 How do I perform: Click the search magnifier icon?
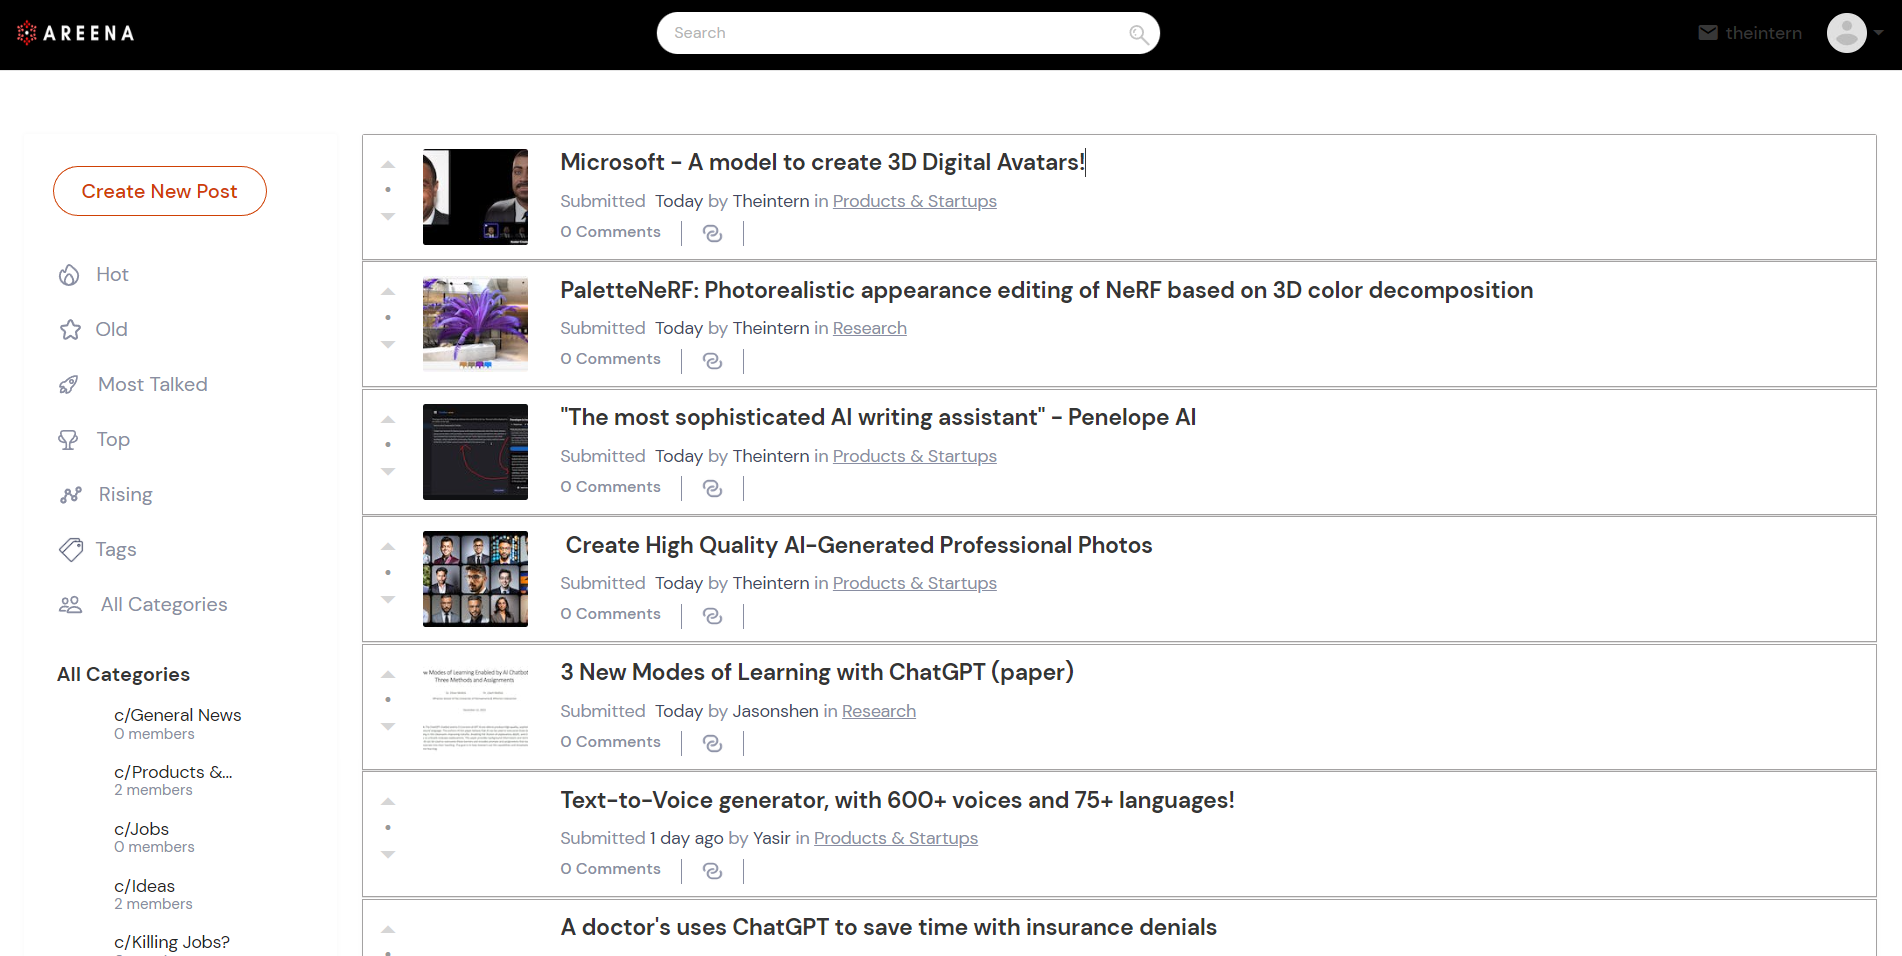point(1138,34)
